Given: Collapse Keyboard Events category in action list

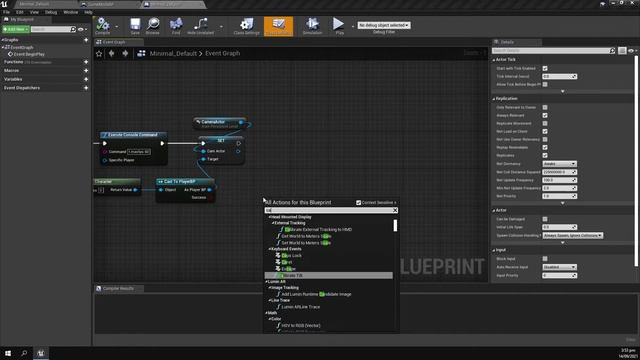Looking at the screenshot, I should pyautogui.click(x=270, y=249).
